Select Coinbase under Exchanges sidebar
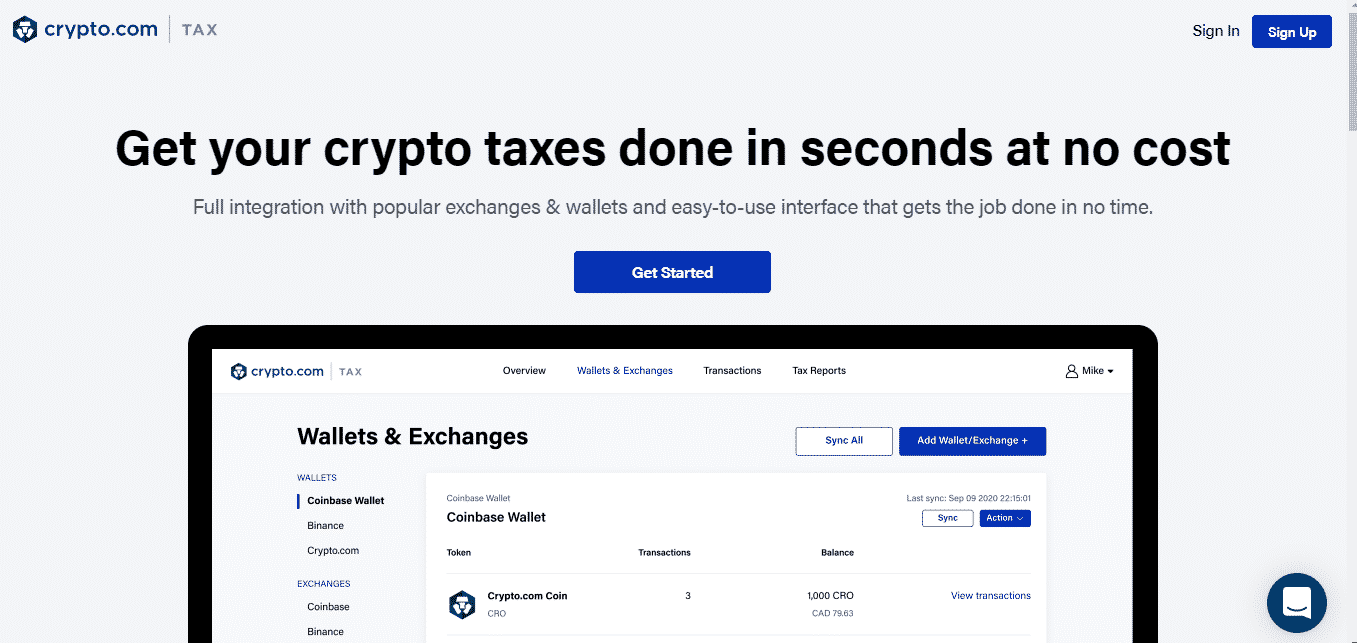 point(328,607)
